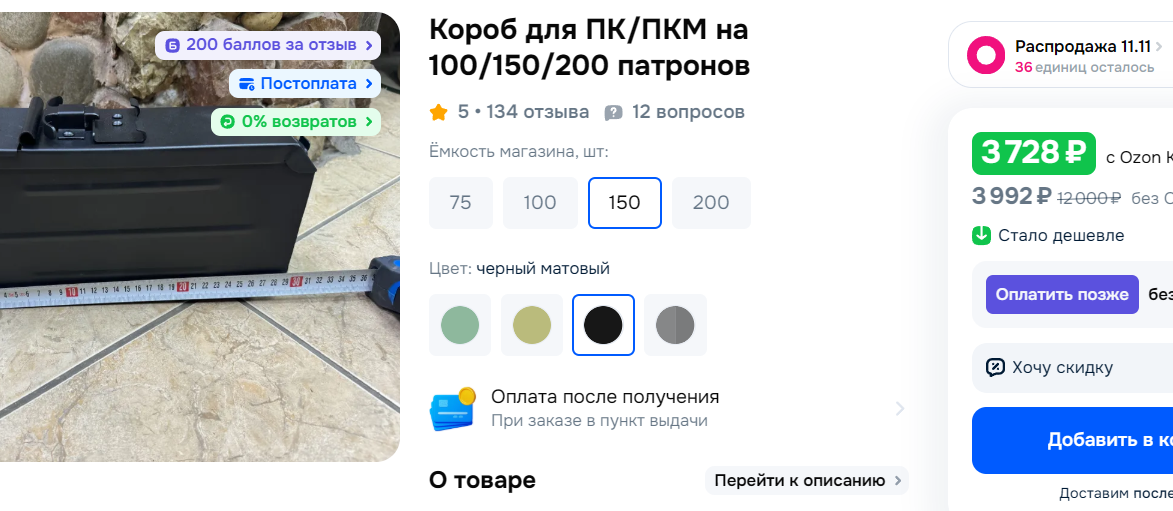Click the discount percent icon beside Хочу скидку
Viewport: 1173px width, 511px height.
pyautogui.click(x=995, y=367)
